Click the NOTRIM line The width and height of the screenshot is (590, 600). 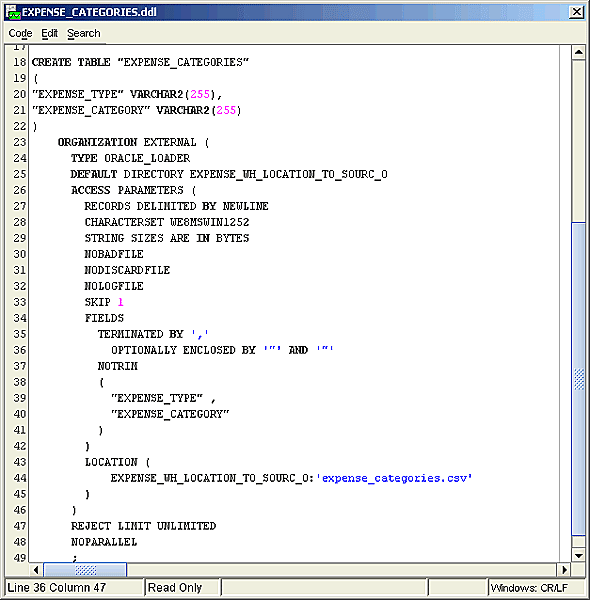pyautogui.click(x=117, y=366)
